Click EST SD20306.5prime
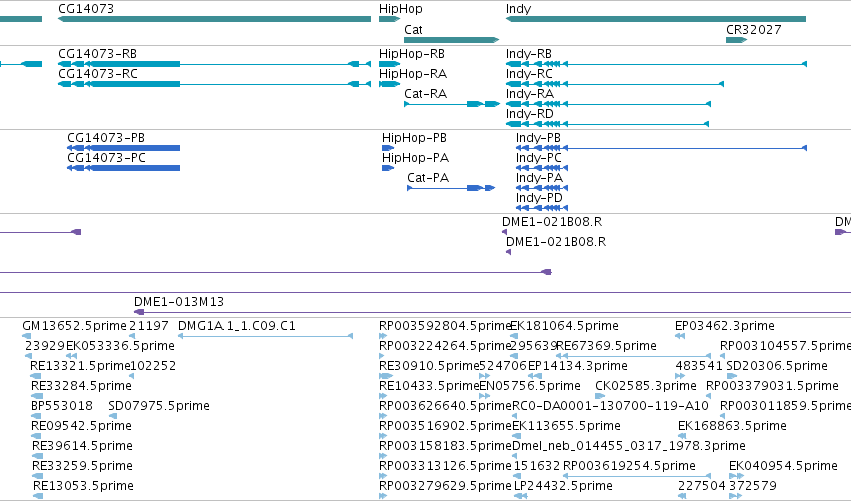This screenshot has height=501, width=851. (x=777, y=366)
